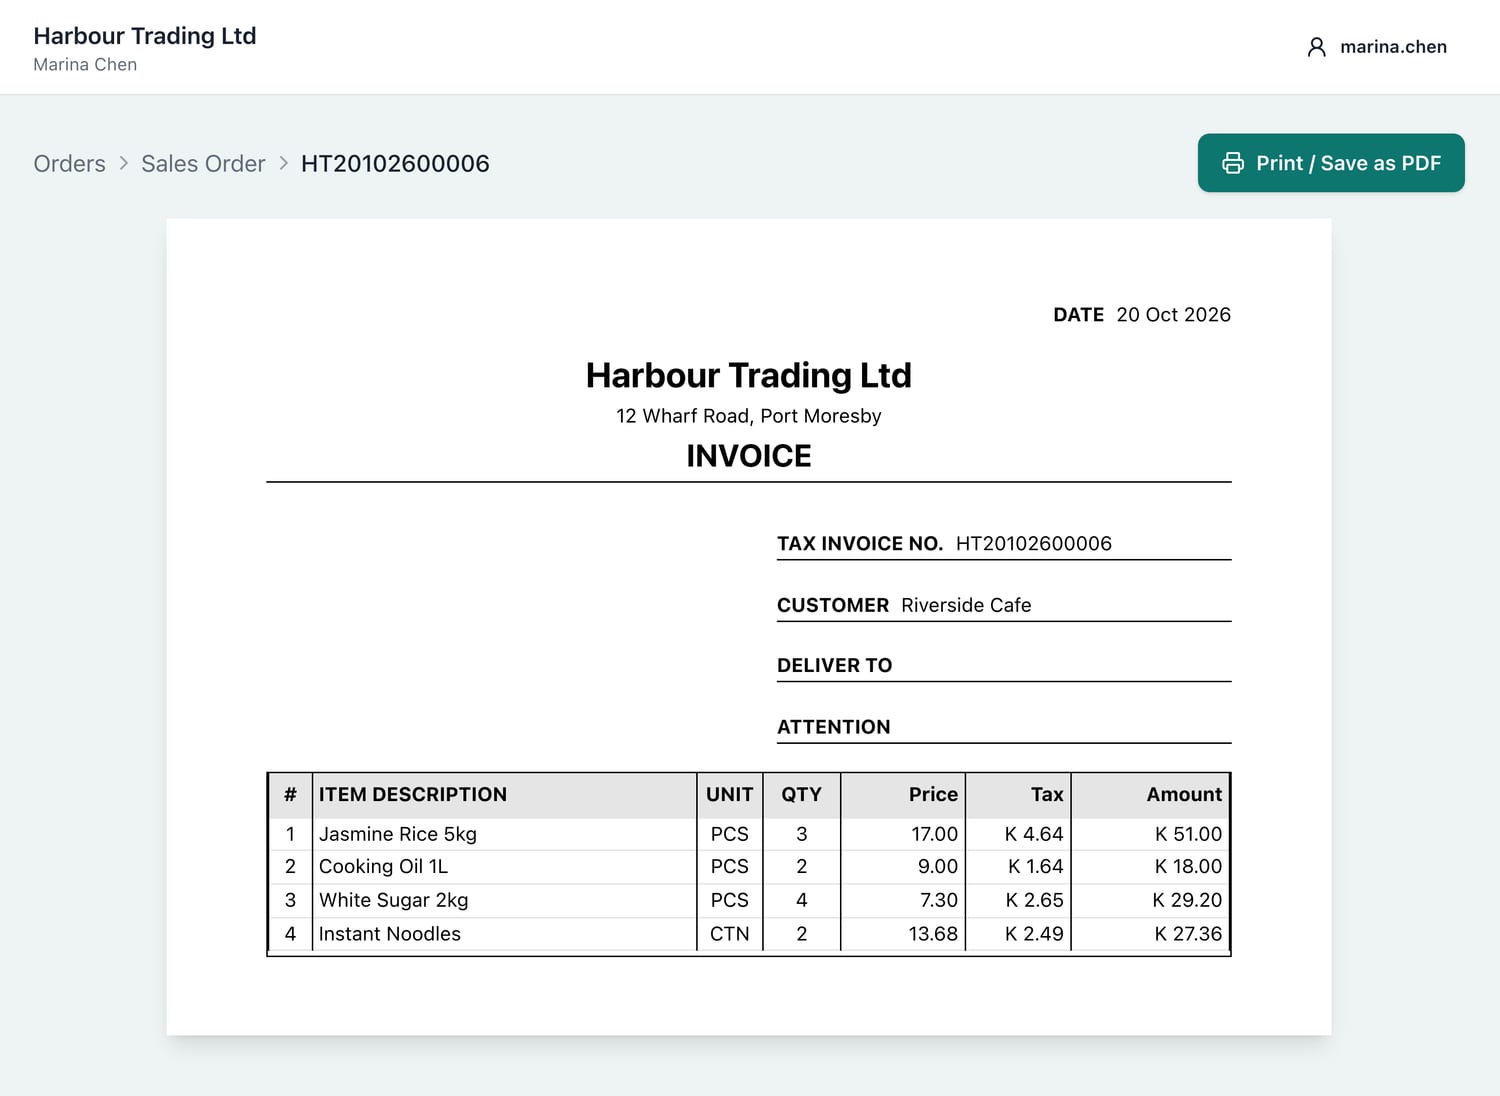Click the tax value K 4.64
1500x1096 pixels.
point(1034,834)
